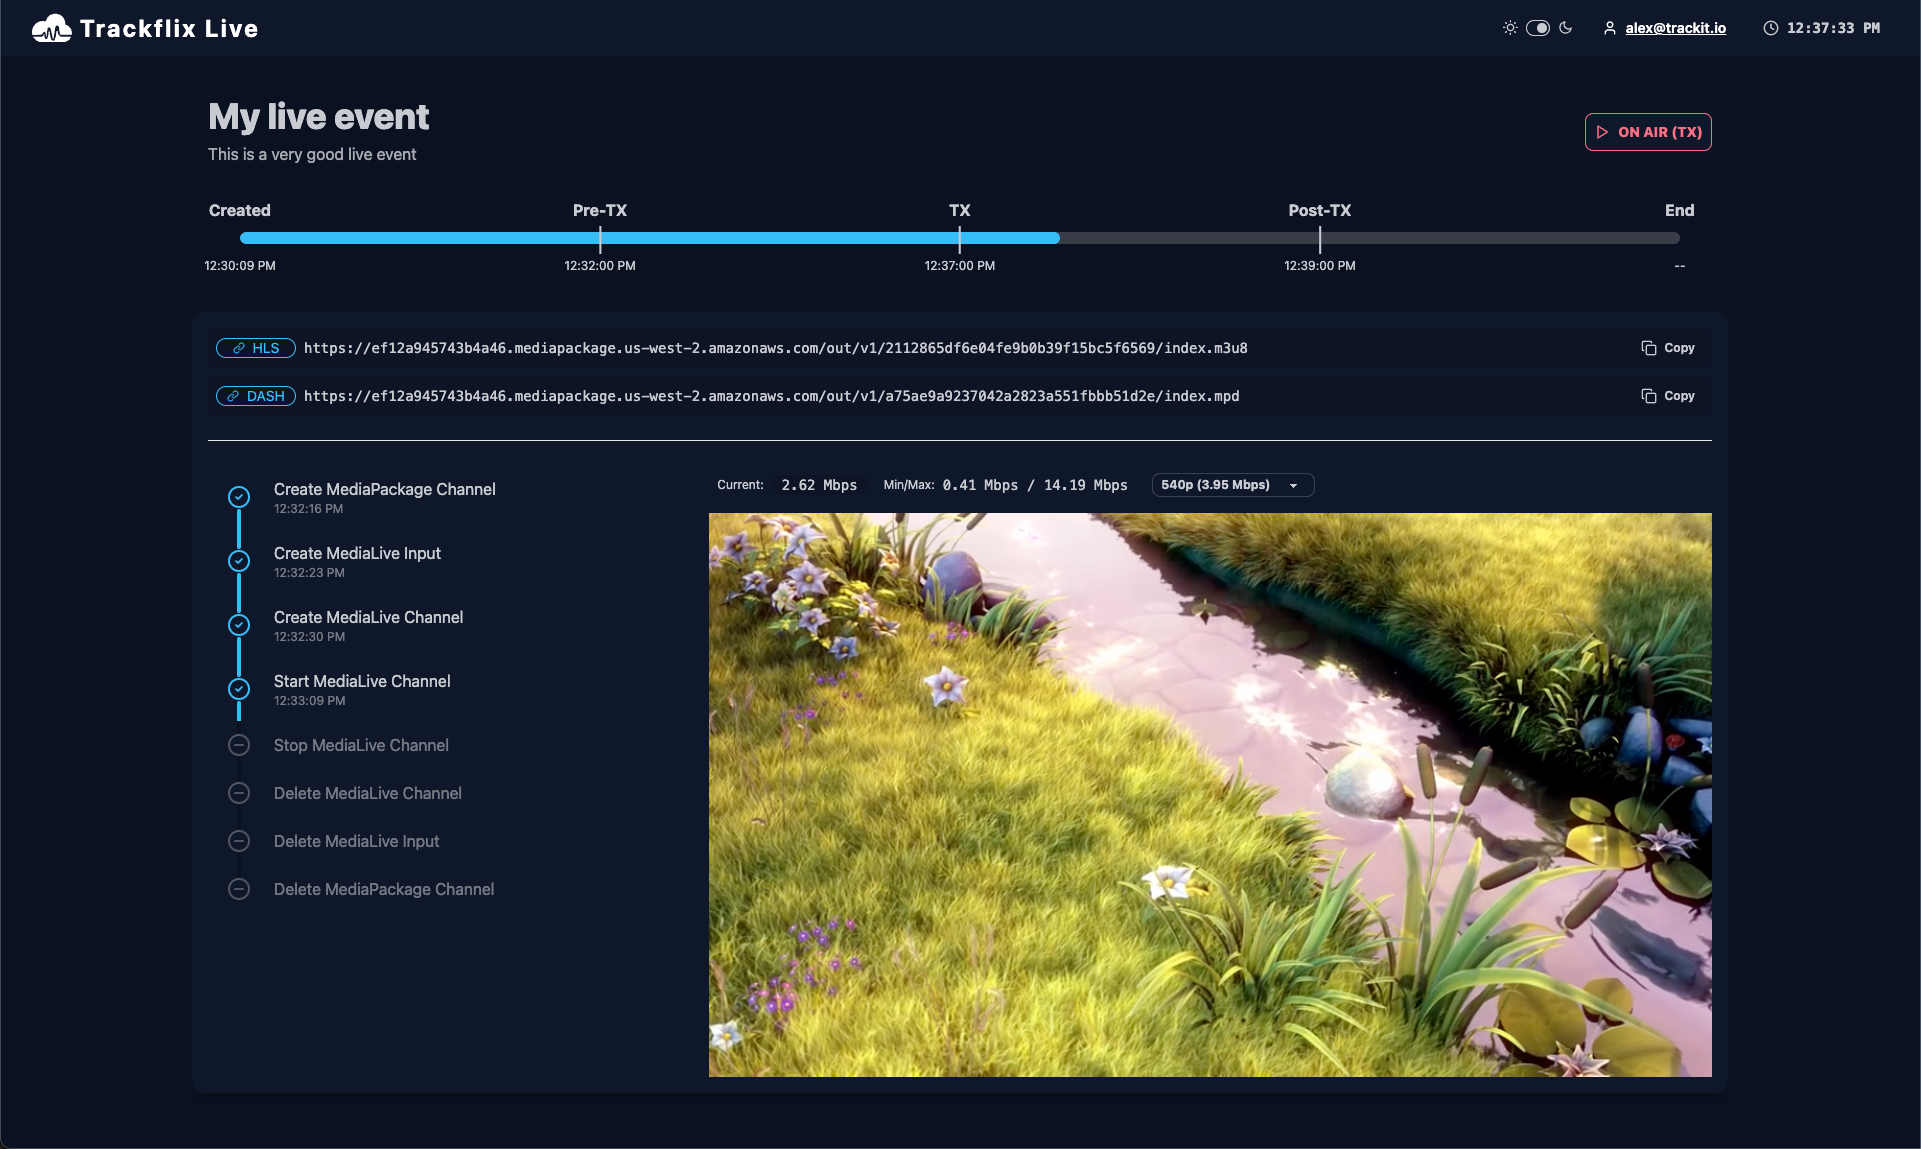1921x1149 pixels.
Task: Click the sun light-mode icon
Action: [x=1510, y=28]
